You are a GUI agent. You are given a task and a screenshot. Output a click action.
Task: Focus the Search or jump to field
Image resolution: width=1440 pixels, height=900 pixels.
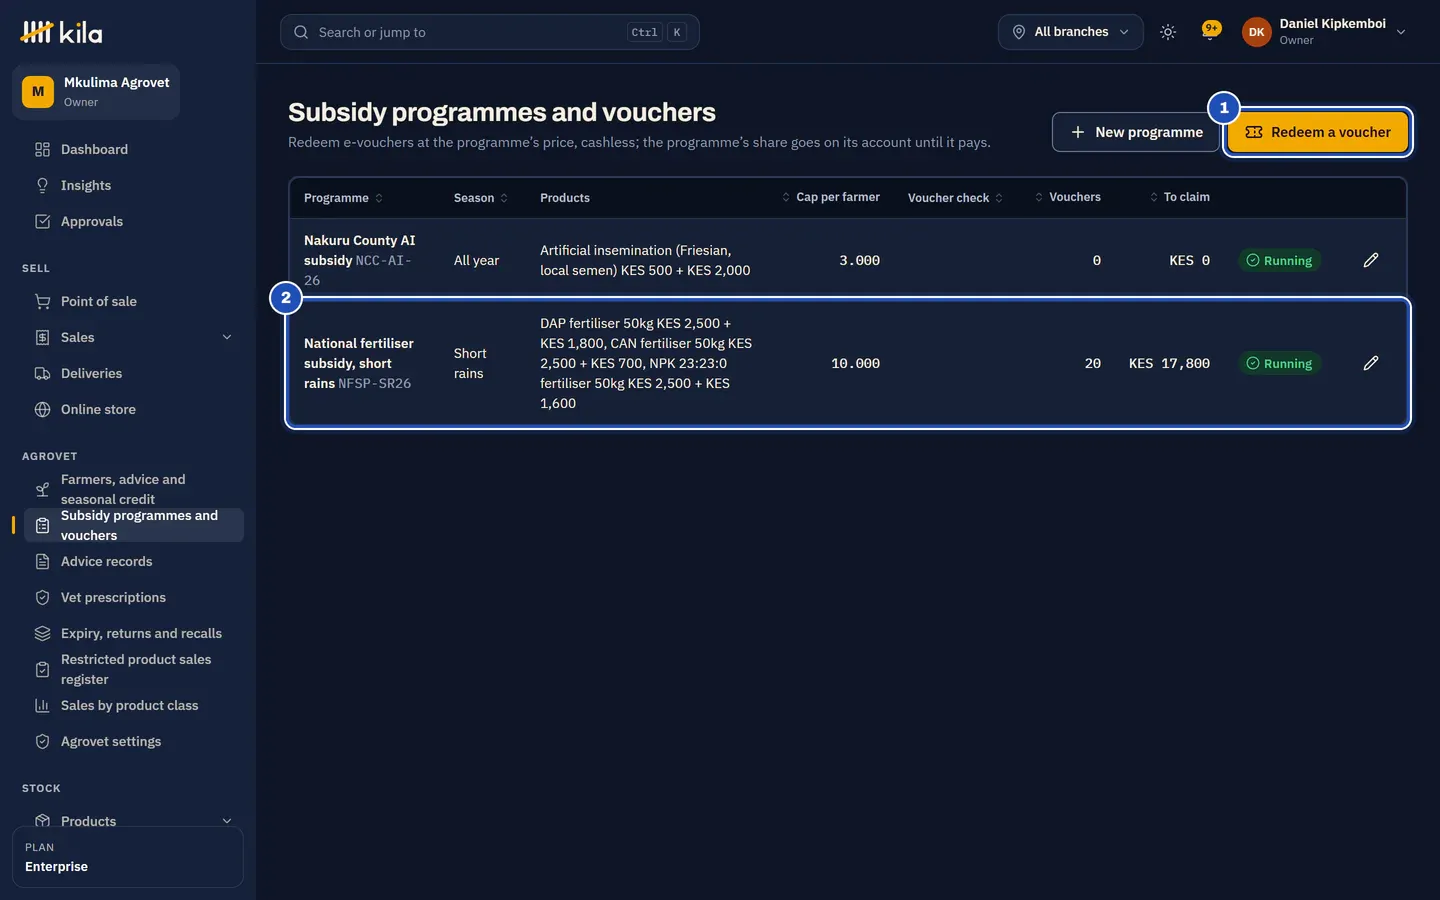[x=489, y=32]
